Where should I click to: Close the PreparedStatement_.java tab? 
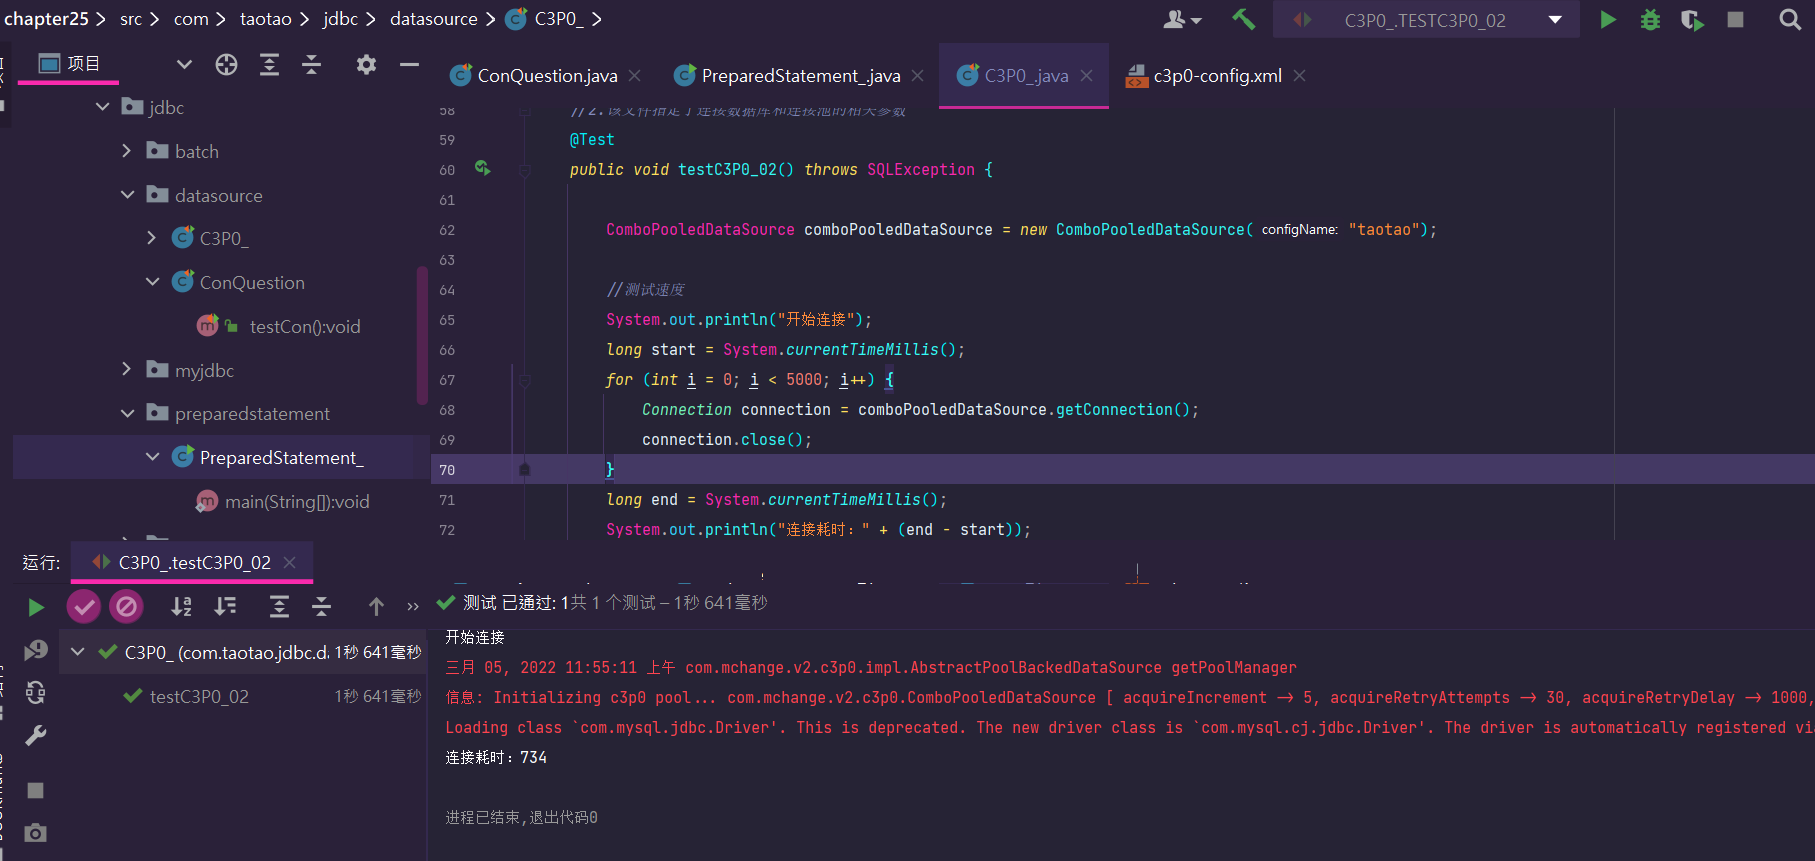(918, 75)
